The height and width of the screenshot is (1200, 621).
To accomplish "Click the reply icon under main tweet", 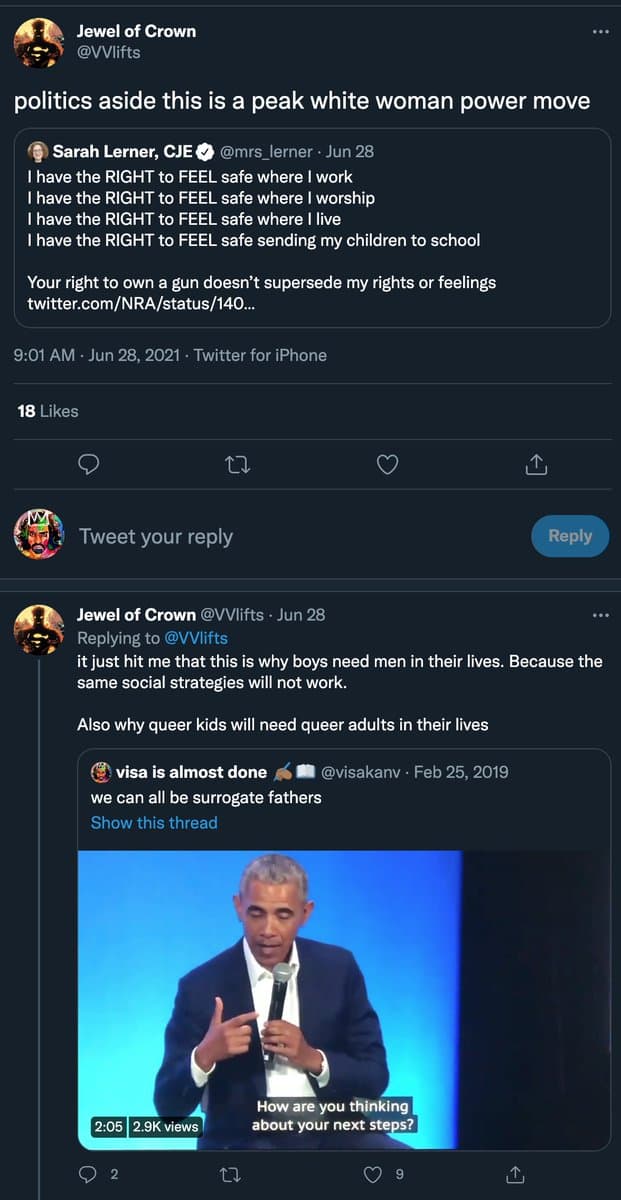I will (x=89, y=464).
